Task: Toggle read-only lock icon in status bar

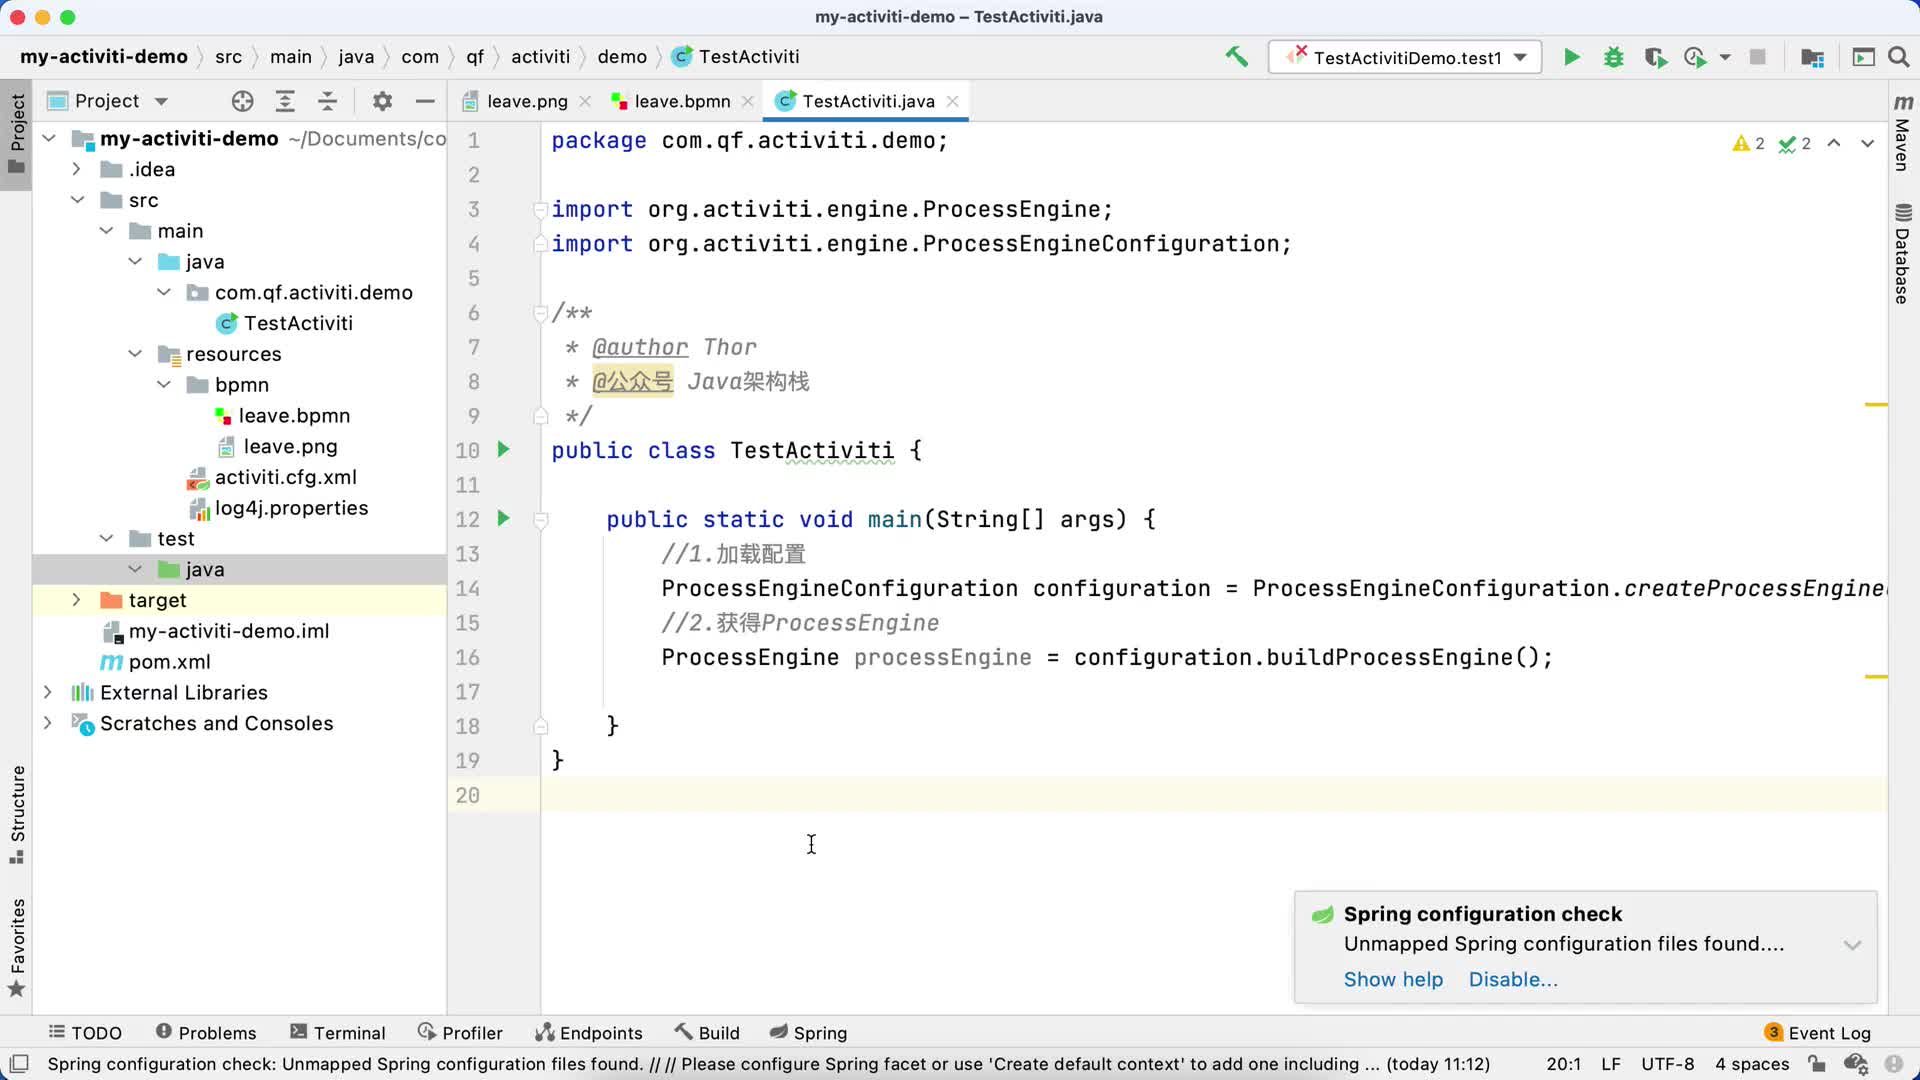Action: point(1817,1063)
